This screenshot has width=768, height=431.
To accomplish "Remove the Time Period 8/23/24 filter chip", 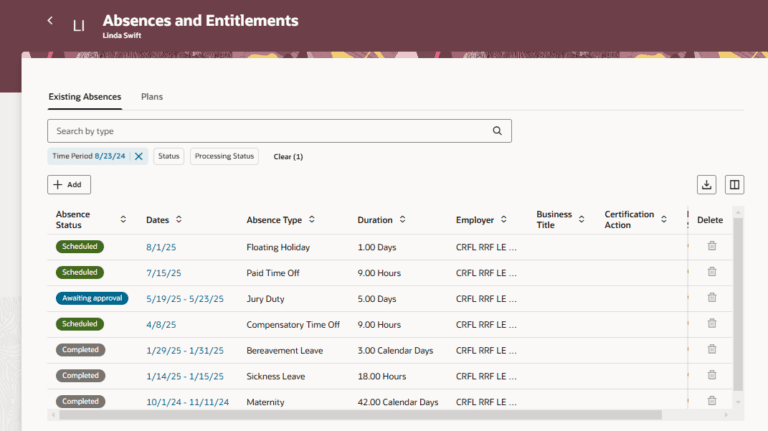I will tap(139, 156).
